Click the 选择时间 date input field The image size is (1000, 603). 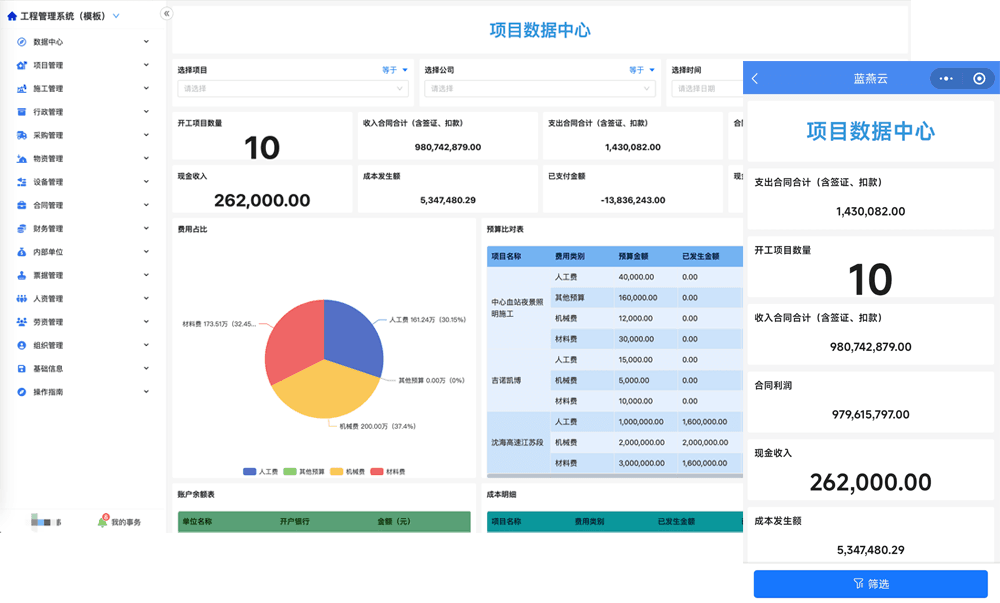tap(700, 88)
